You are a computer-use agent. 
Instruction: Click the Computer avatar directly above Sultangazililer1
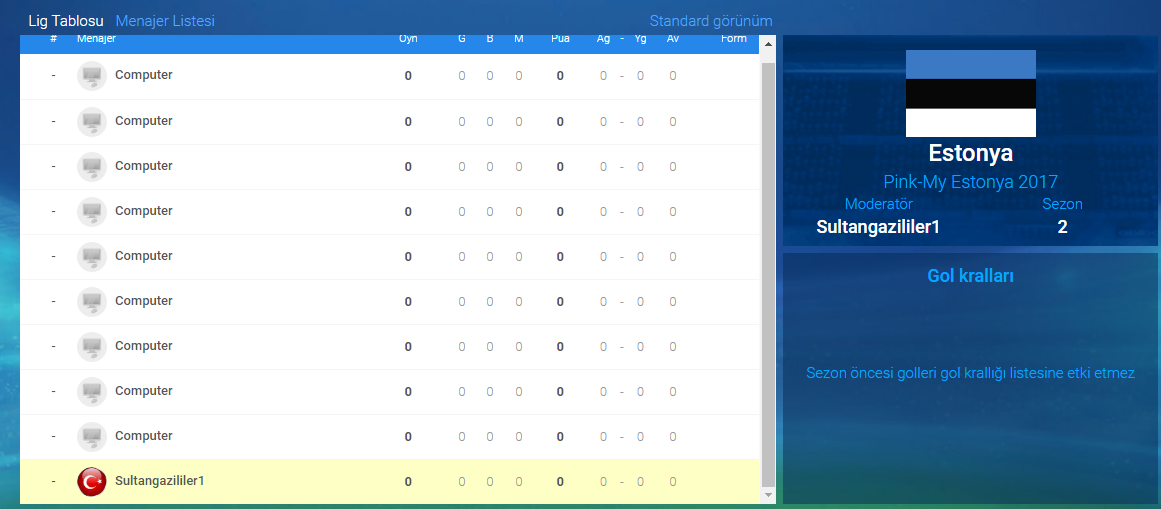pos(92,436)
